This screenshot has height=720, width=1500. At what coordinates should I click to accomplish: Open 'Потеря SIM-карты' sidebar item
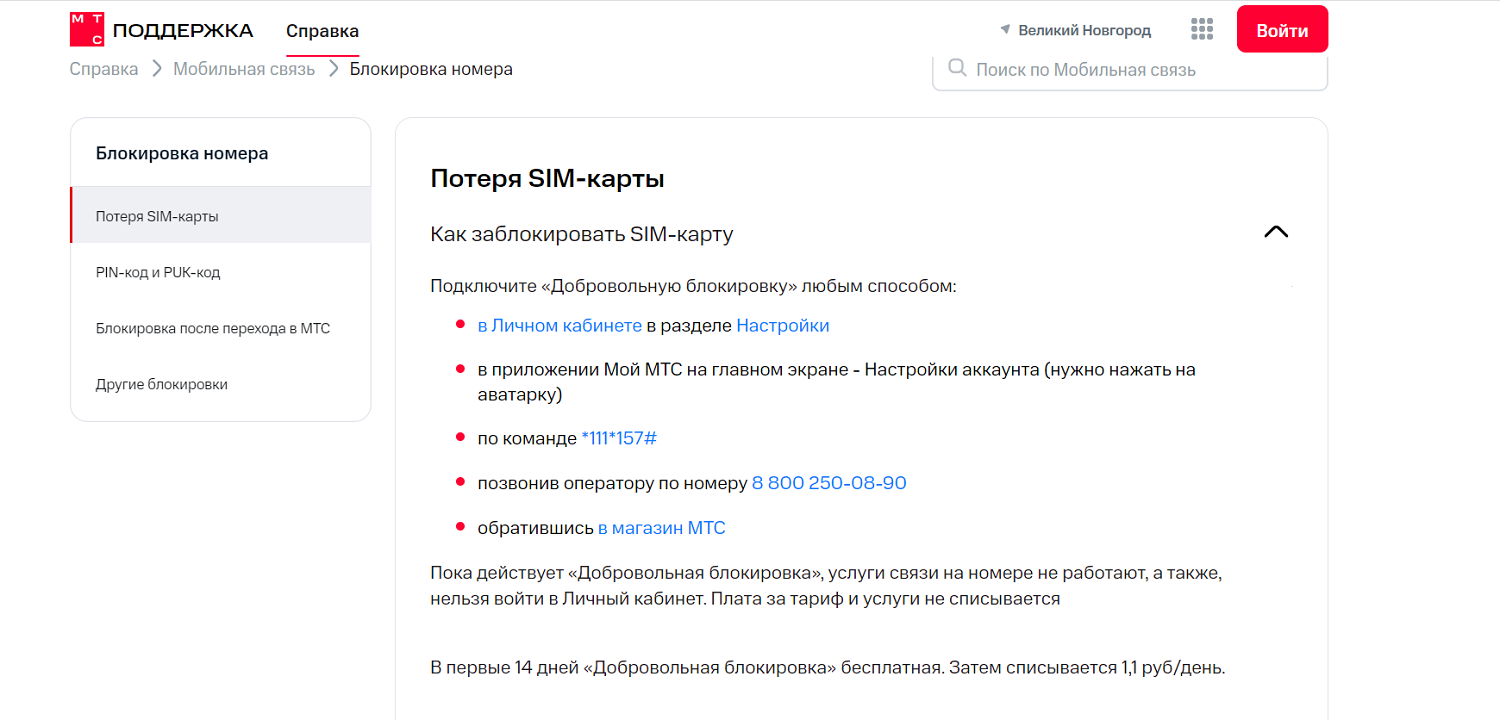tap(220, 215)
